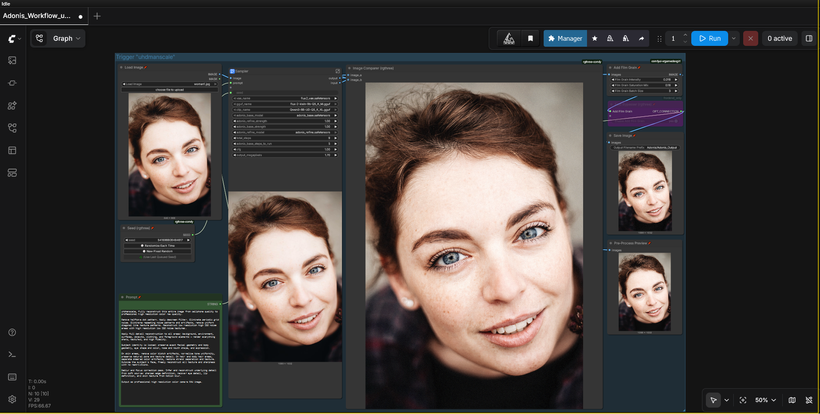Decrease the batch count stepper
The height and width of the screenshot is (414, 820).
click(x=685, y=42)
